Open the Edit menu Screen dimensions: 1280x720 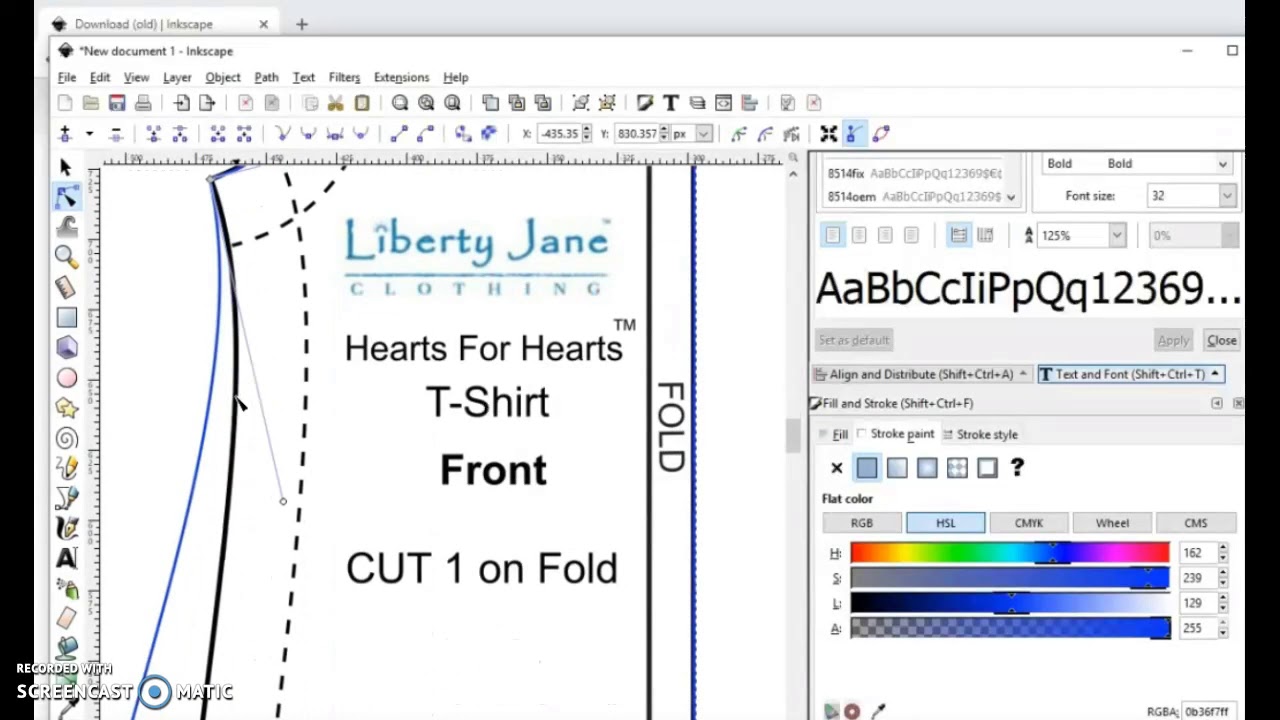(x=100, y=77)
